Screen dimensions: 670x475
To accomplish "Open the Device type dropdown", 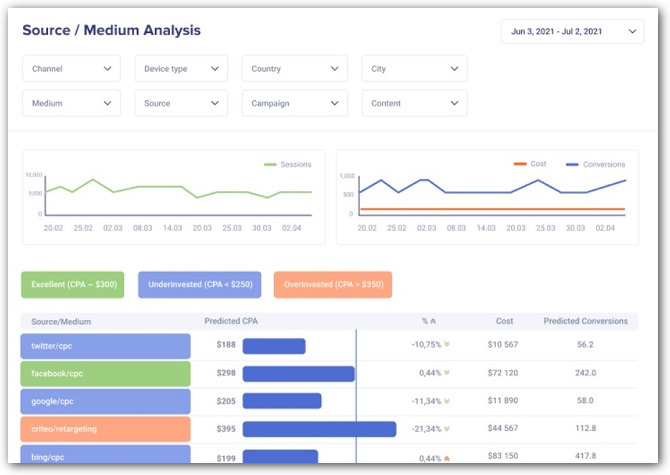I will coord(181,69).
